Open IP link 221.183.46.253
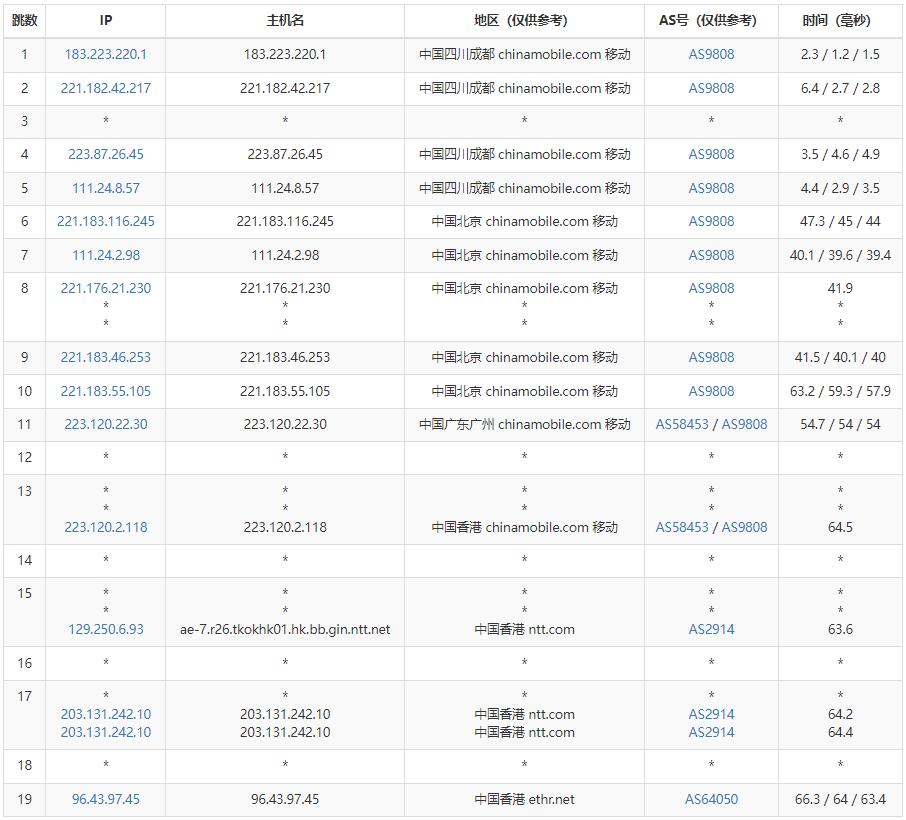The height and width of the screenshot is (820, 906). point(106,358)
